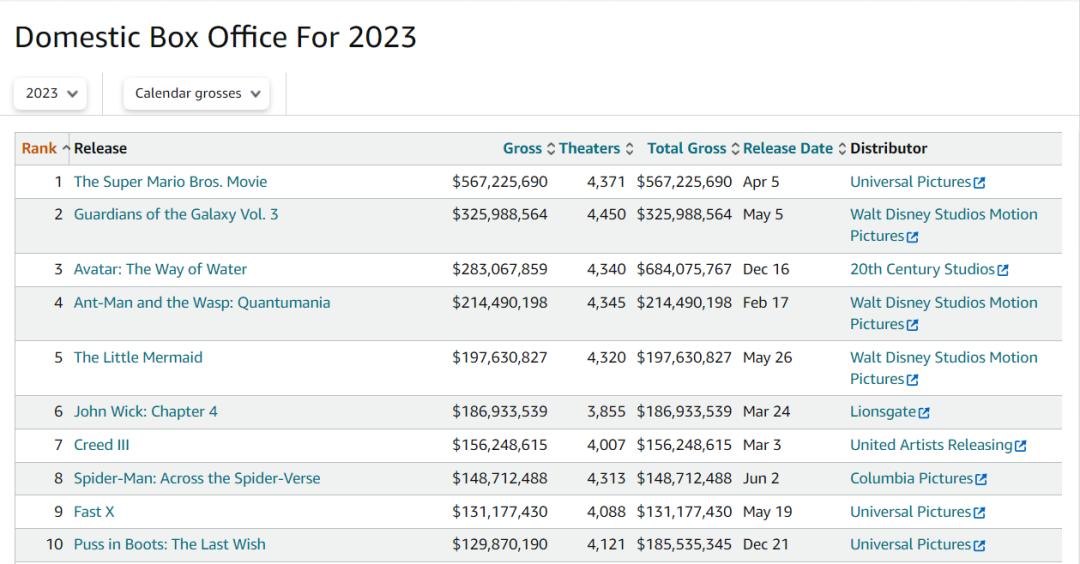The height and width of the screenshot is (564, 1080).
Task: Open the 2023 year dropdown
Action: click(x=51, y=93)
